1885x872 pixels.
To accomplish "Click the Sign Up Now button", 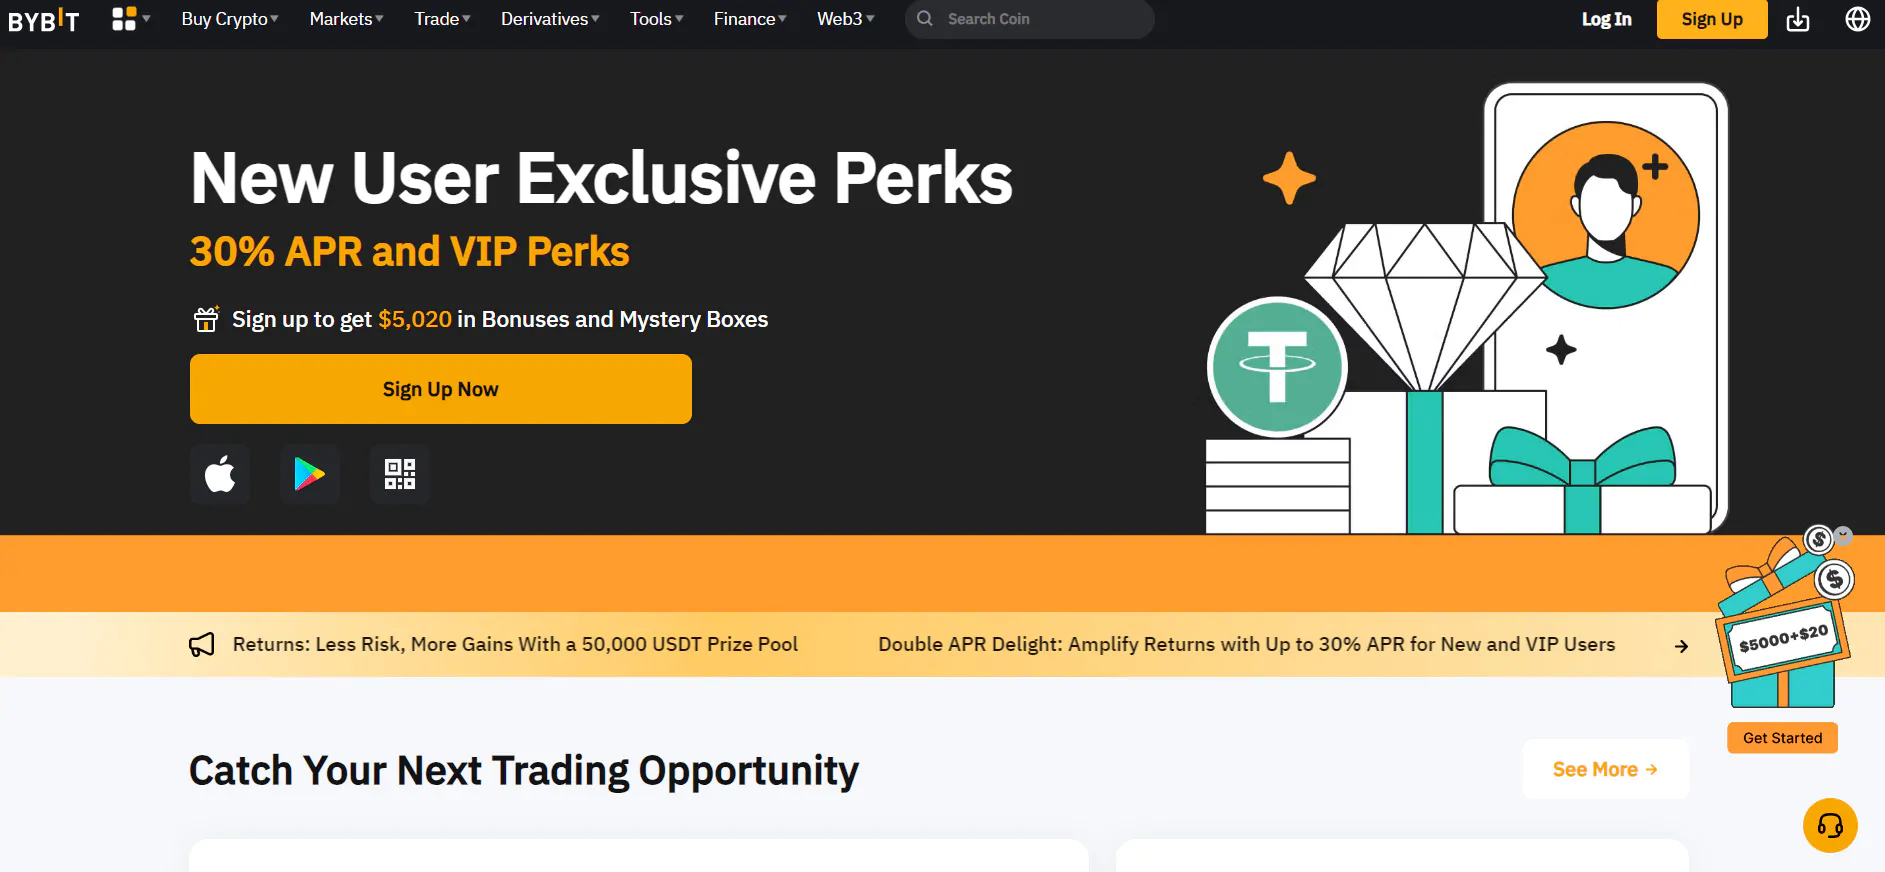I will click(440, 389).
